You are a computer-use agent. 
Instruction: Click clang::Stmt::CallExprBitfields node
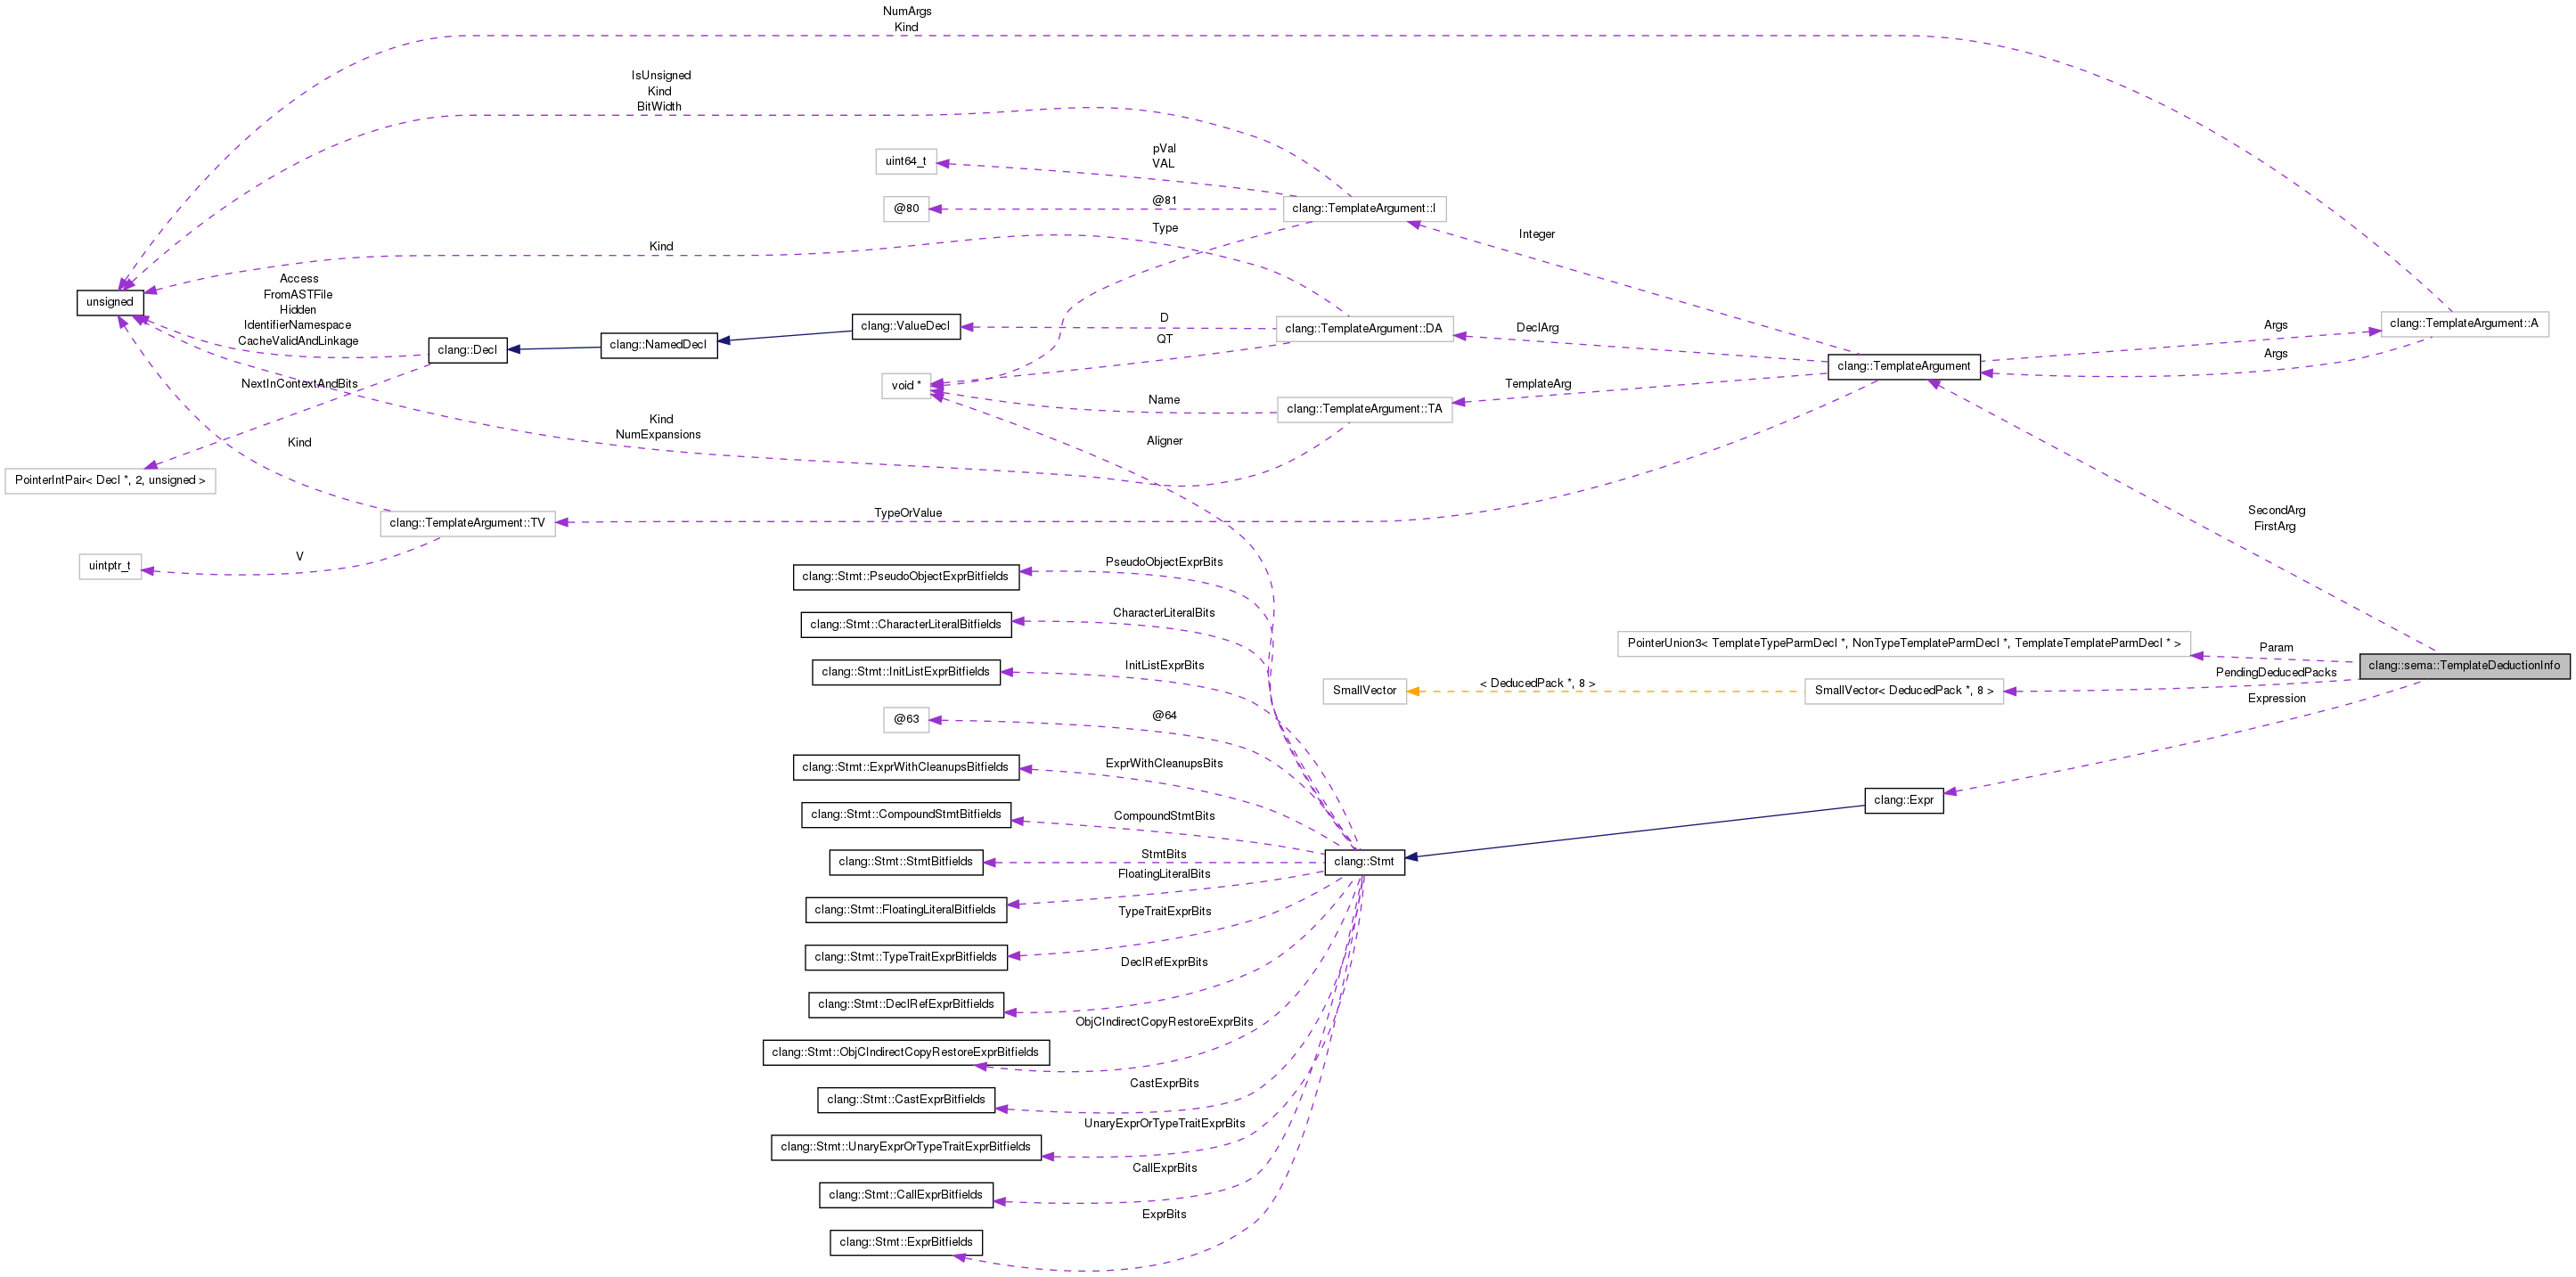tap(905, 1195)
